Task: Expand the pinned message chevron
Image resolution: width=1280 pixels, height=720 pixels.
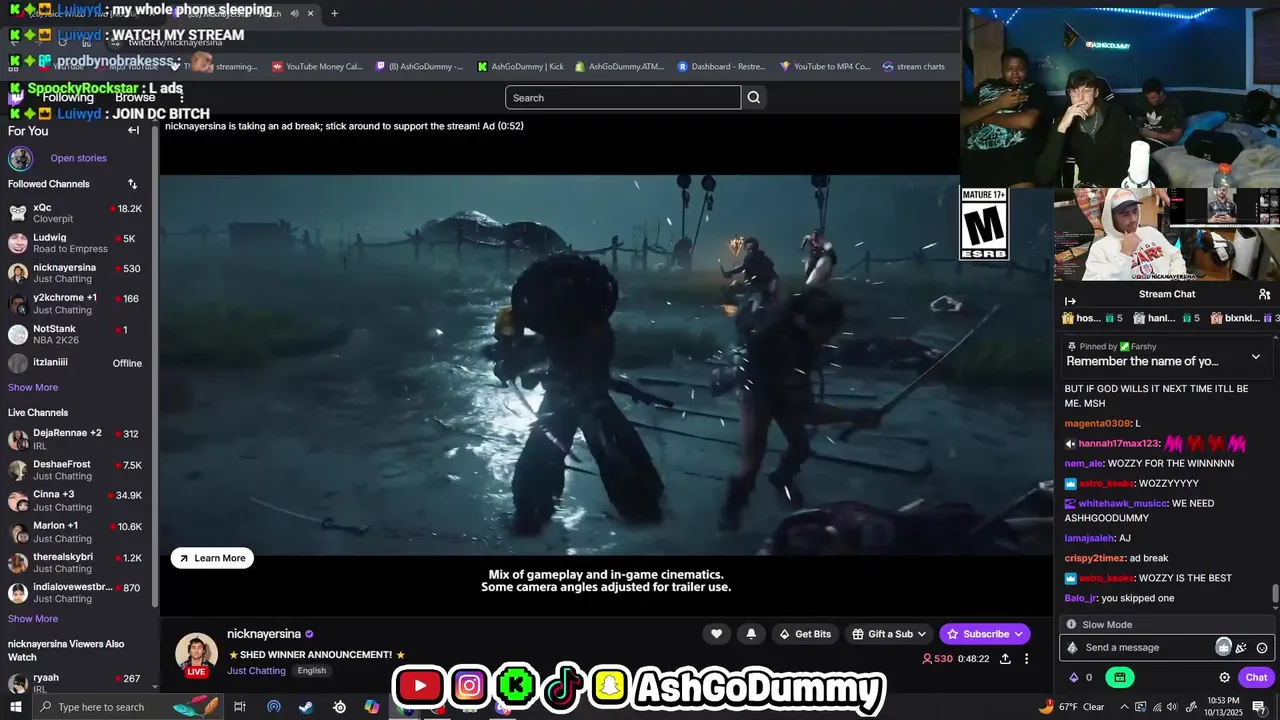Action: pos(1256,357)
